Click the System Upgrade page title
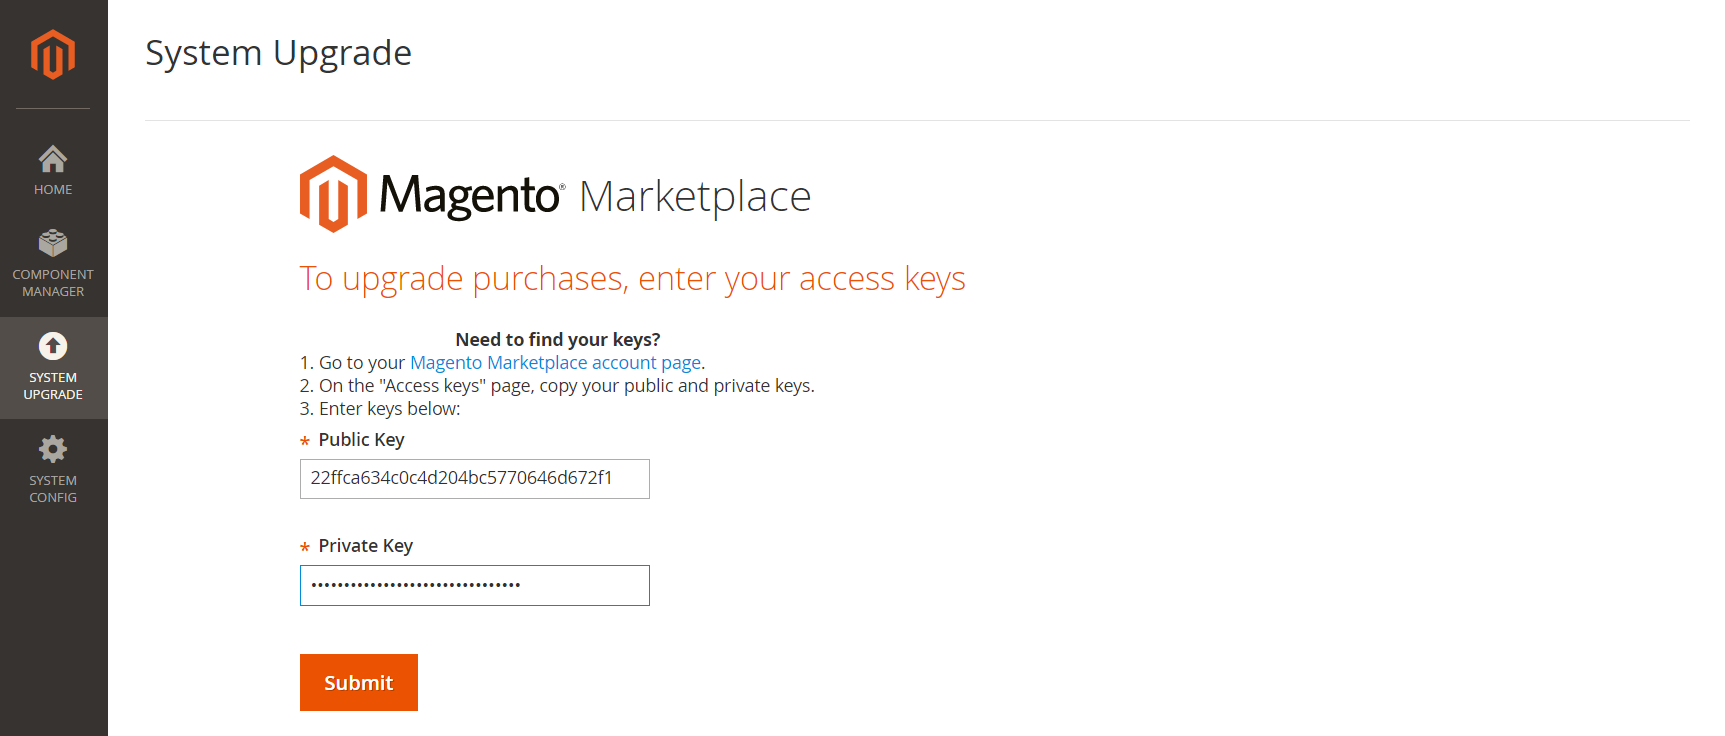This screenshot has height=736, width=1725. [278, 53]
